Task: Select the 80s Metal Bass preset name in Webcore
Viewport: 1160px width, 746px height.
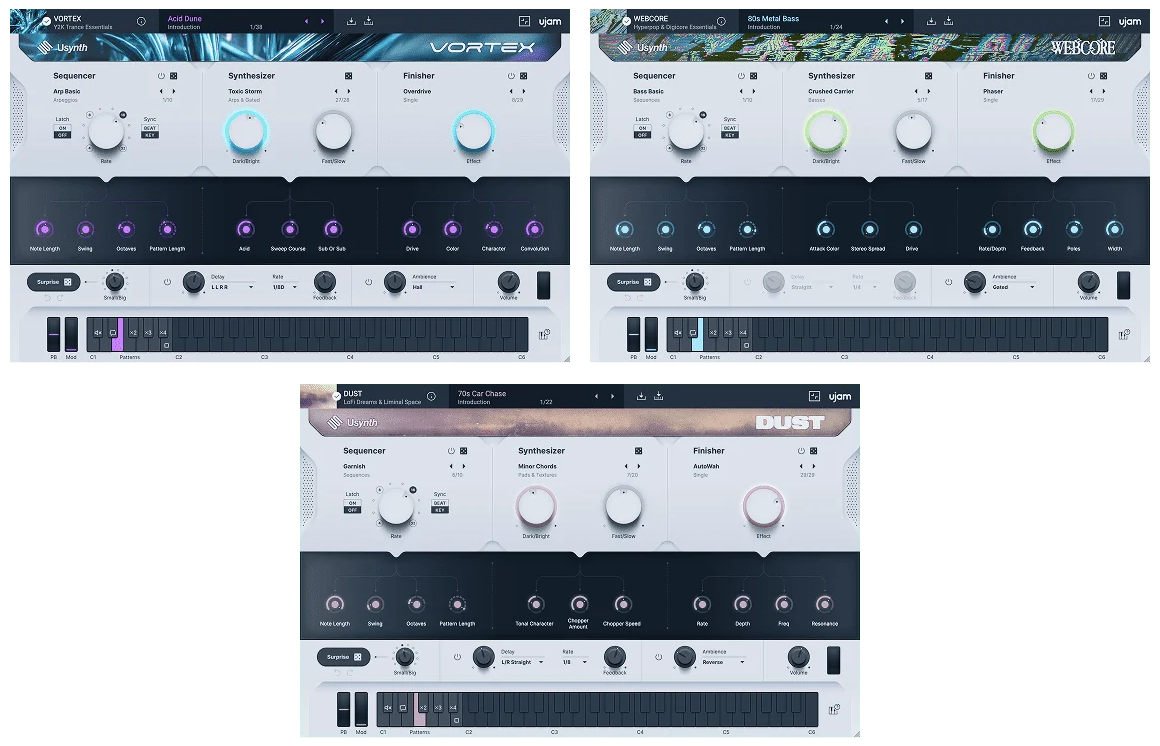Action: pos(773,19)
